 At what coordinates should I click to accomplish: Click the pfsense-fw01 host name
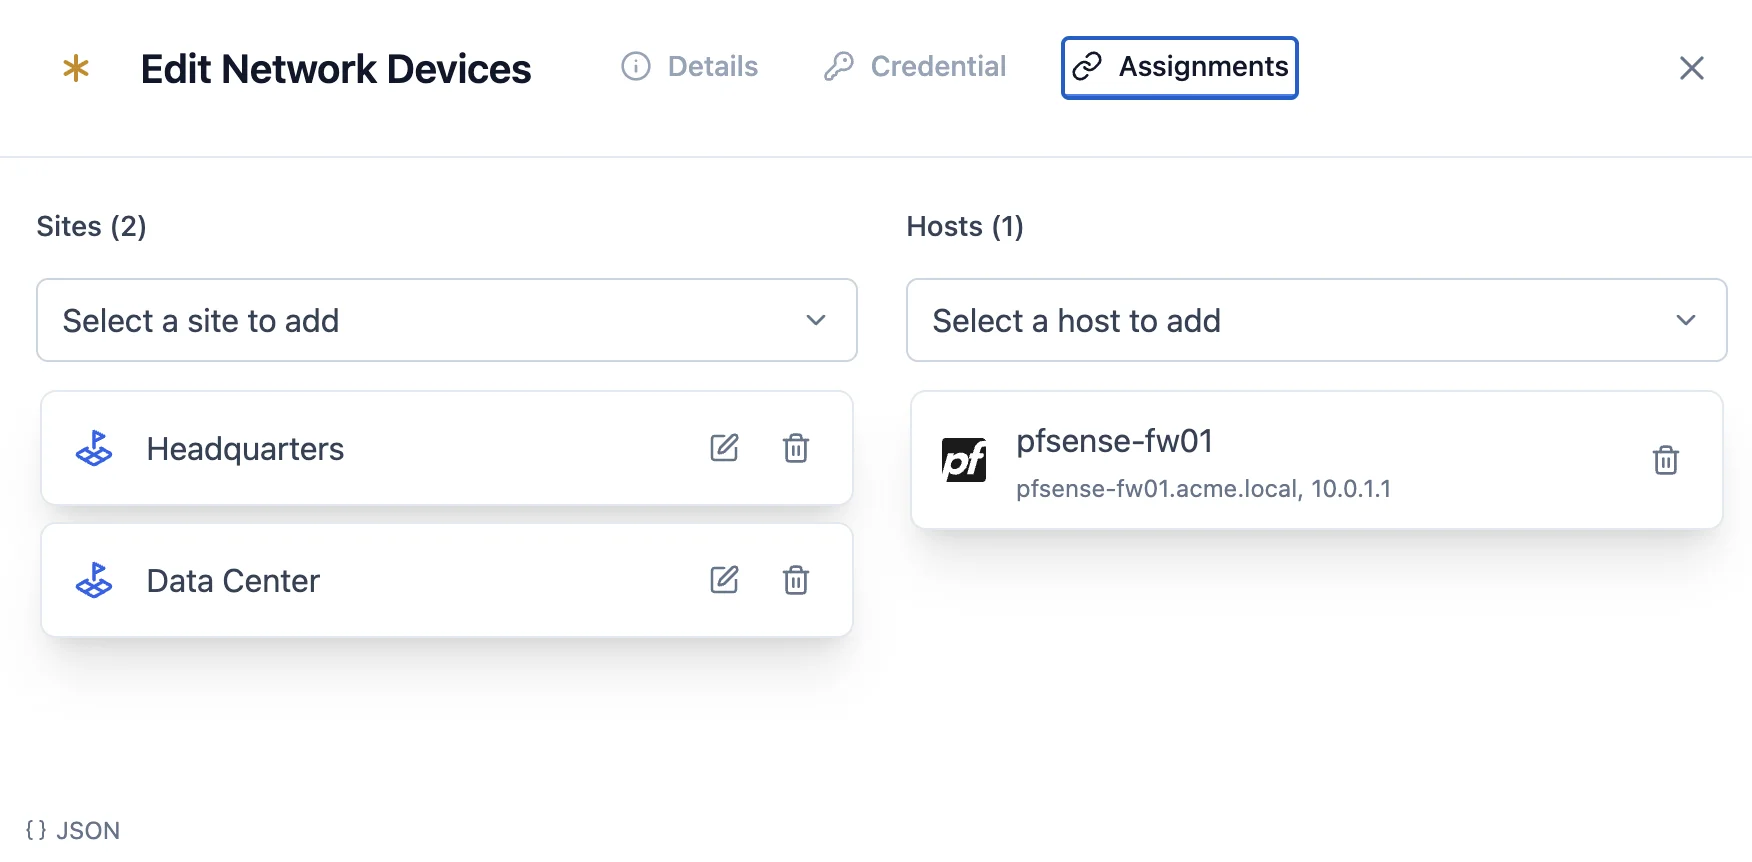click(x=1115, y=441)
